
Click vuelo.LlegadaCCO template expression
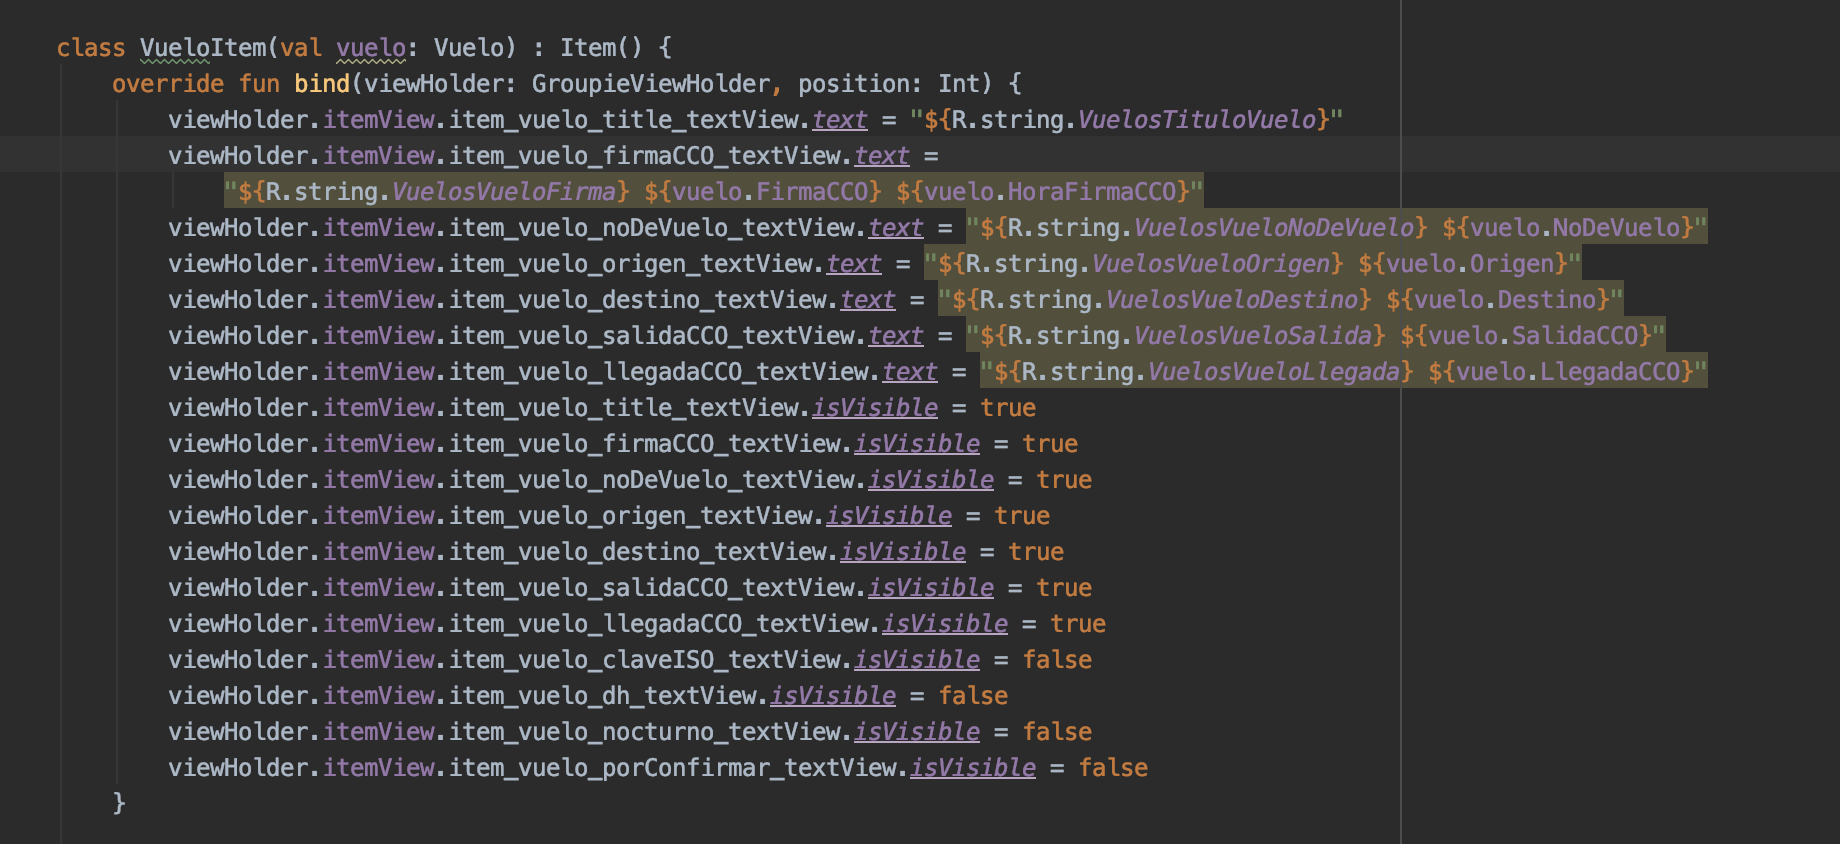tap(1560, 372)
